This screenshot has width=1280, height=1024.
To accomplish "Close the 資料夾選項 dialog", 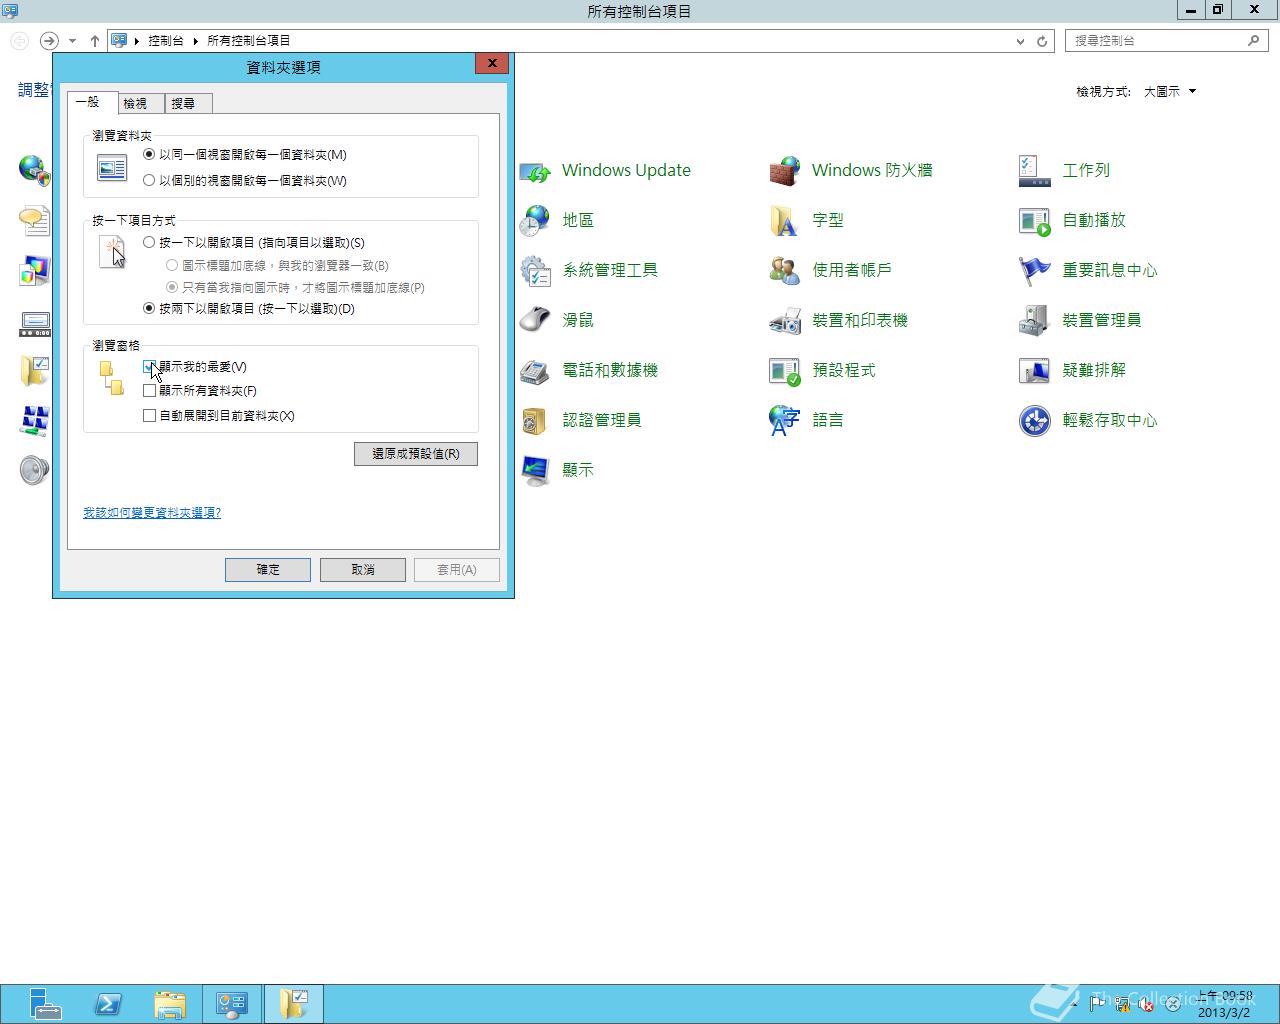I will pos(492,63).
